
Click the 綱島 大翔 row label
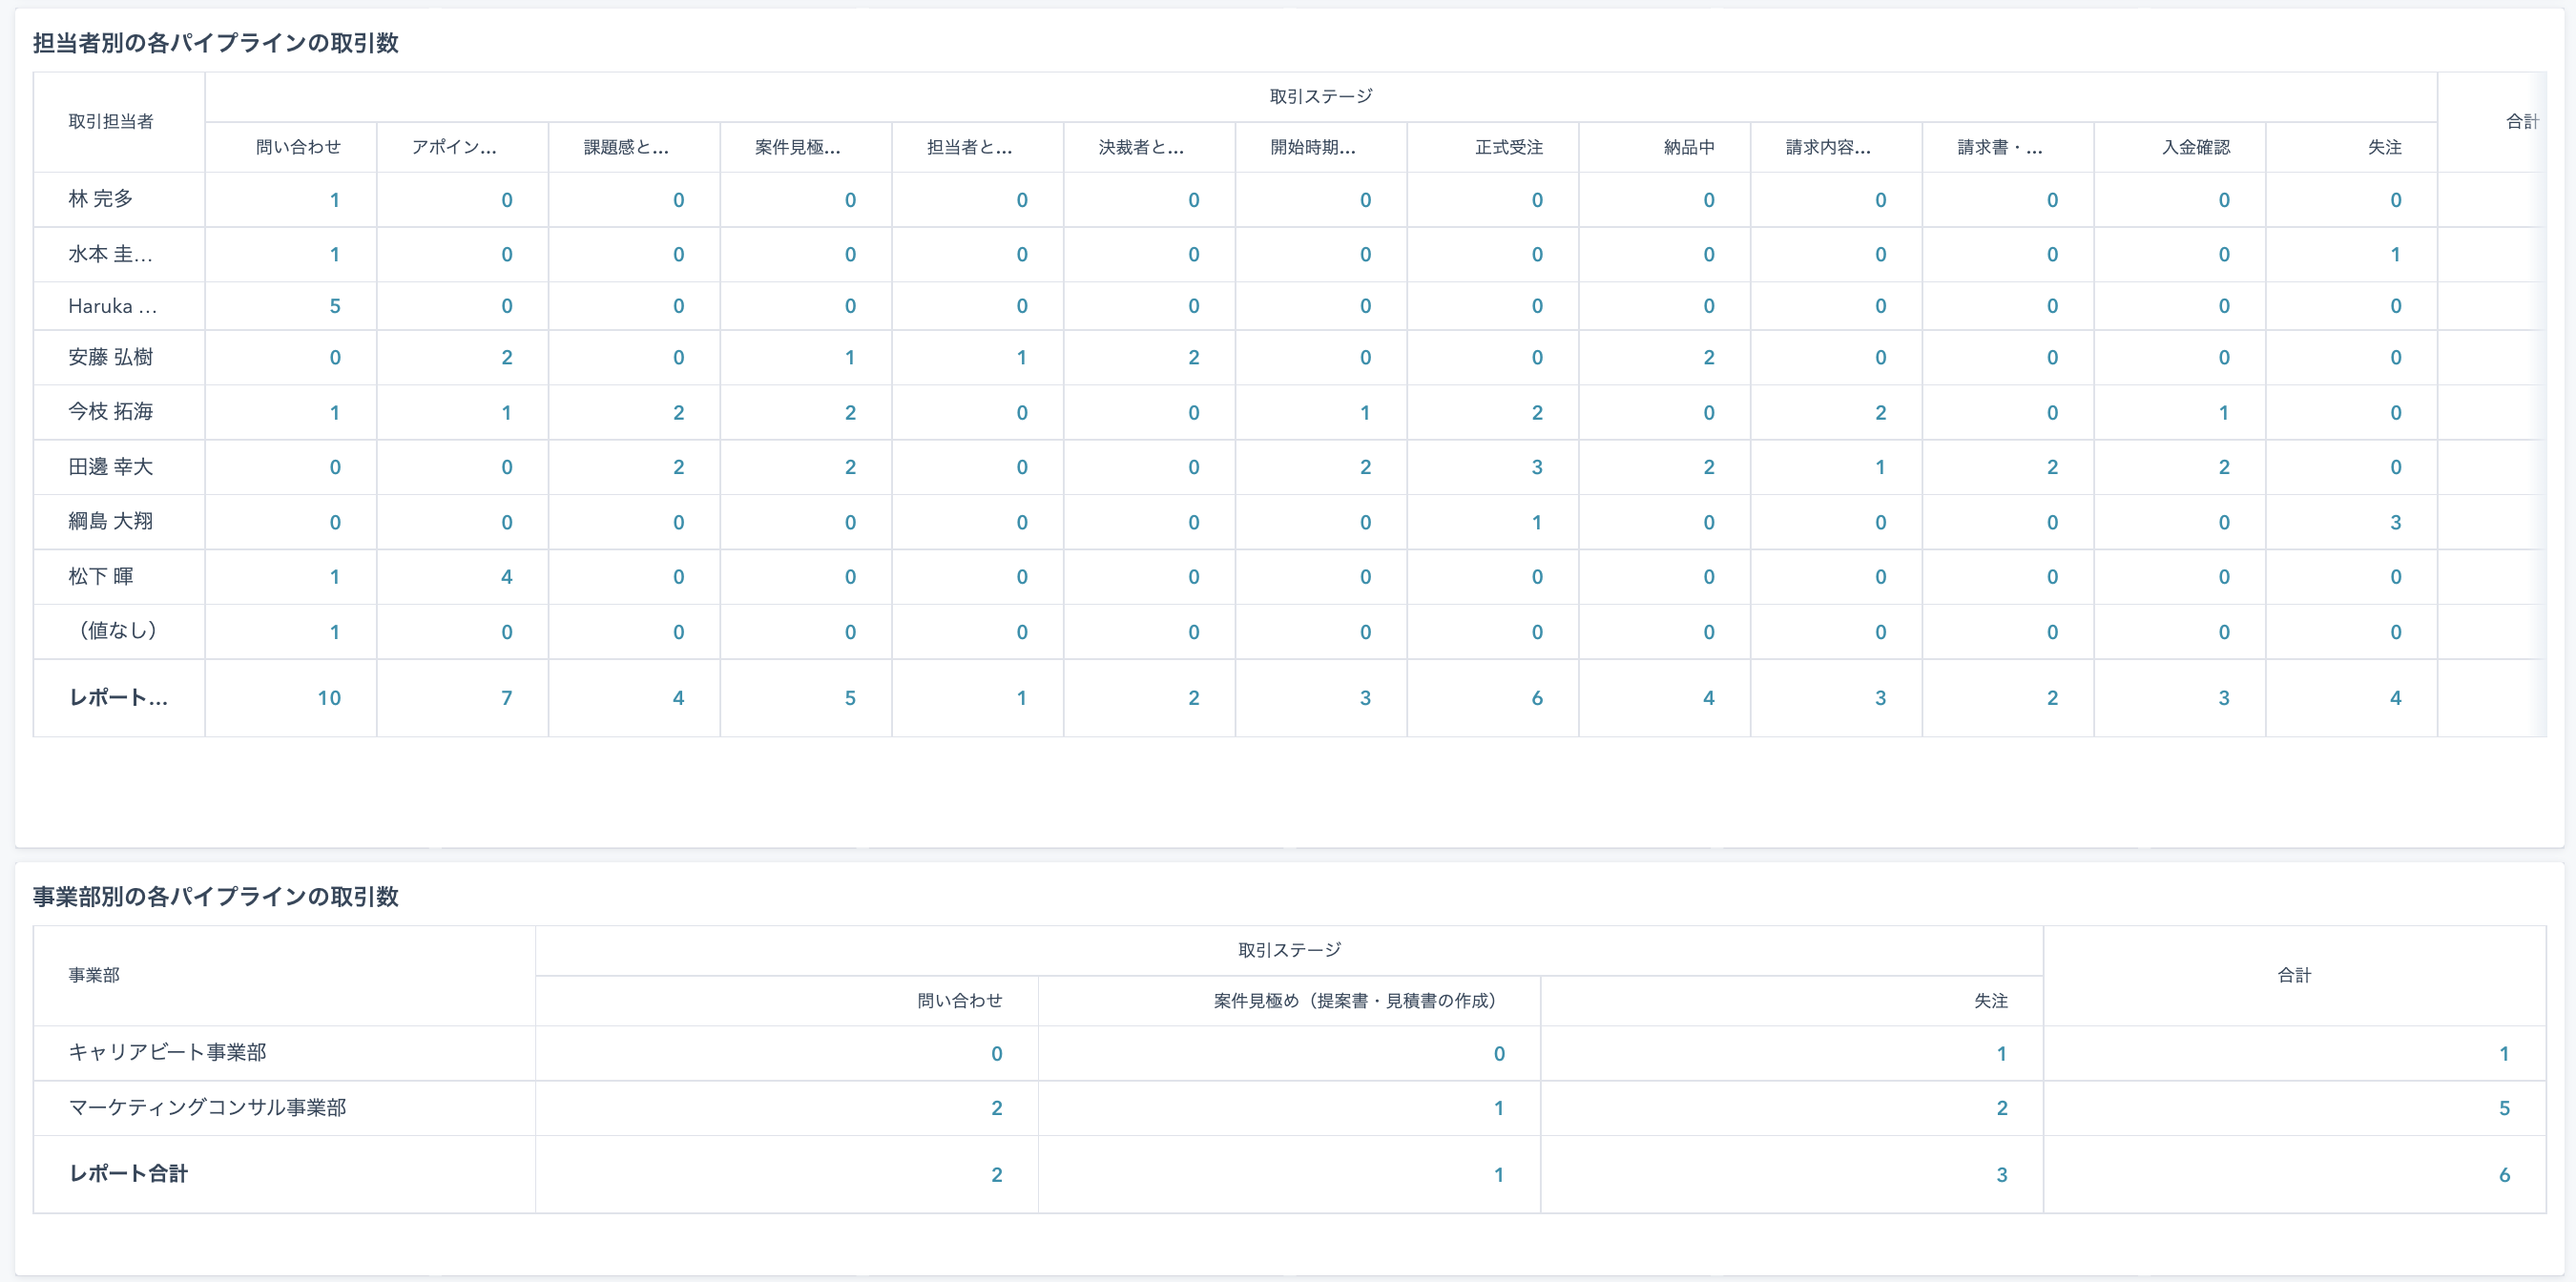[111, 520]
